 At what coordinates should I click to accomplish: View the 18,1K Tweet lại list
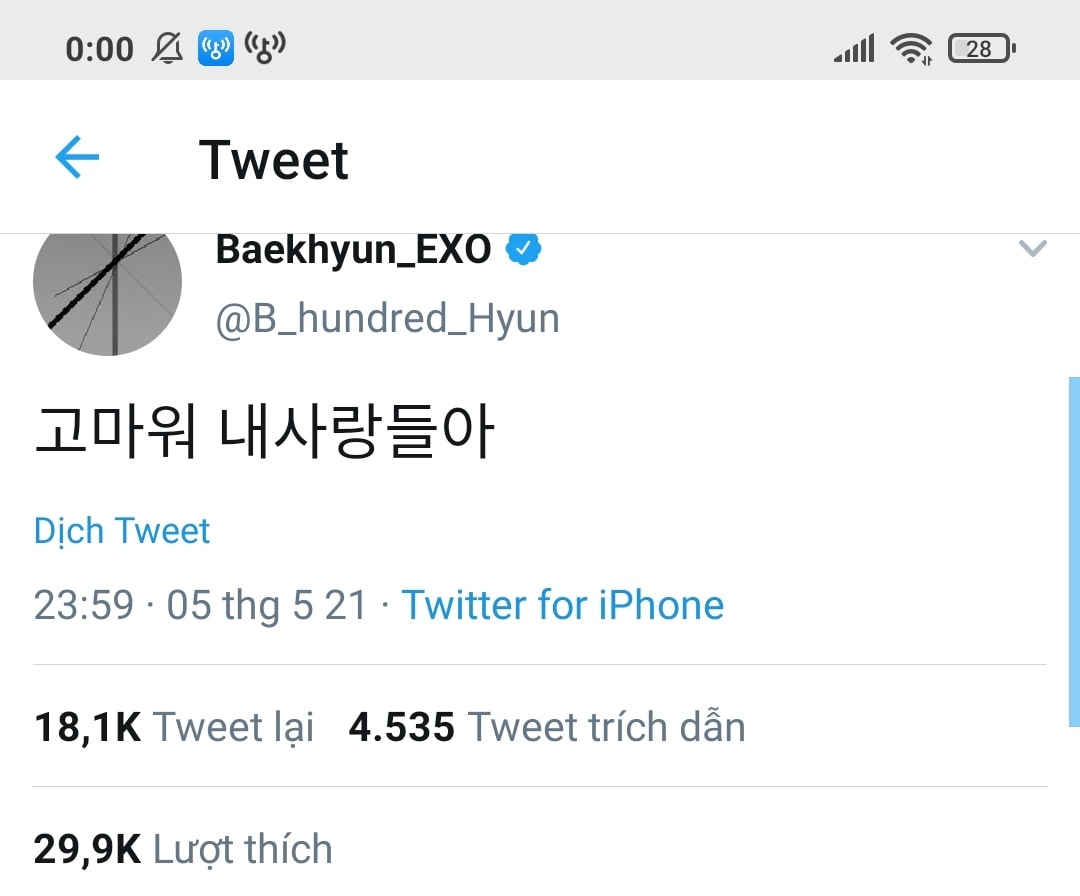(174, 727)
